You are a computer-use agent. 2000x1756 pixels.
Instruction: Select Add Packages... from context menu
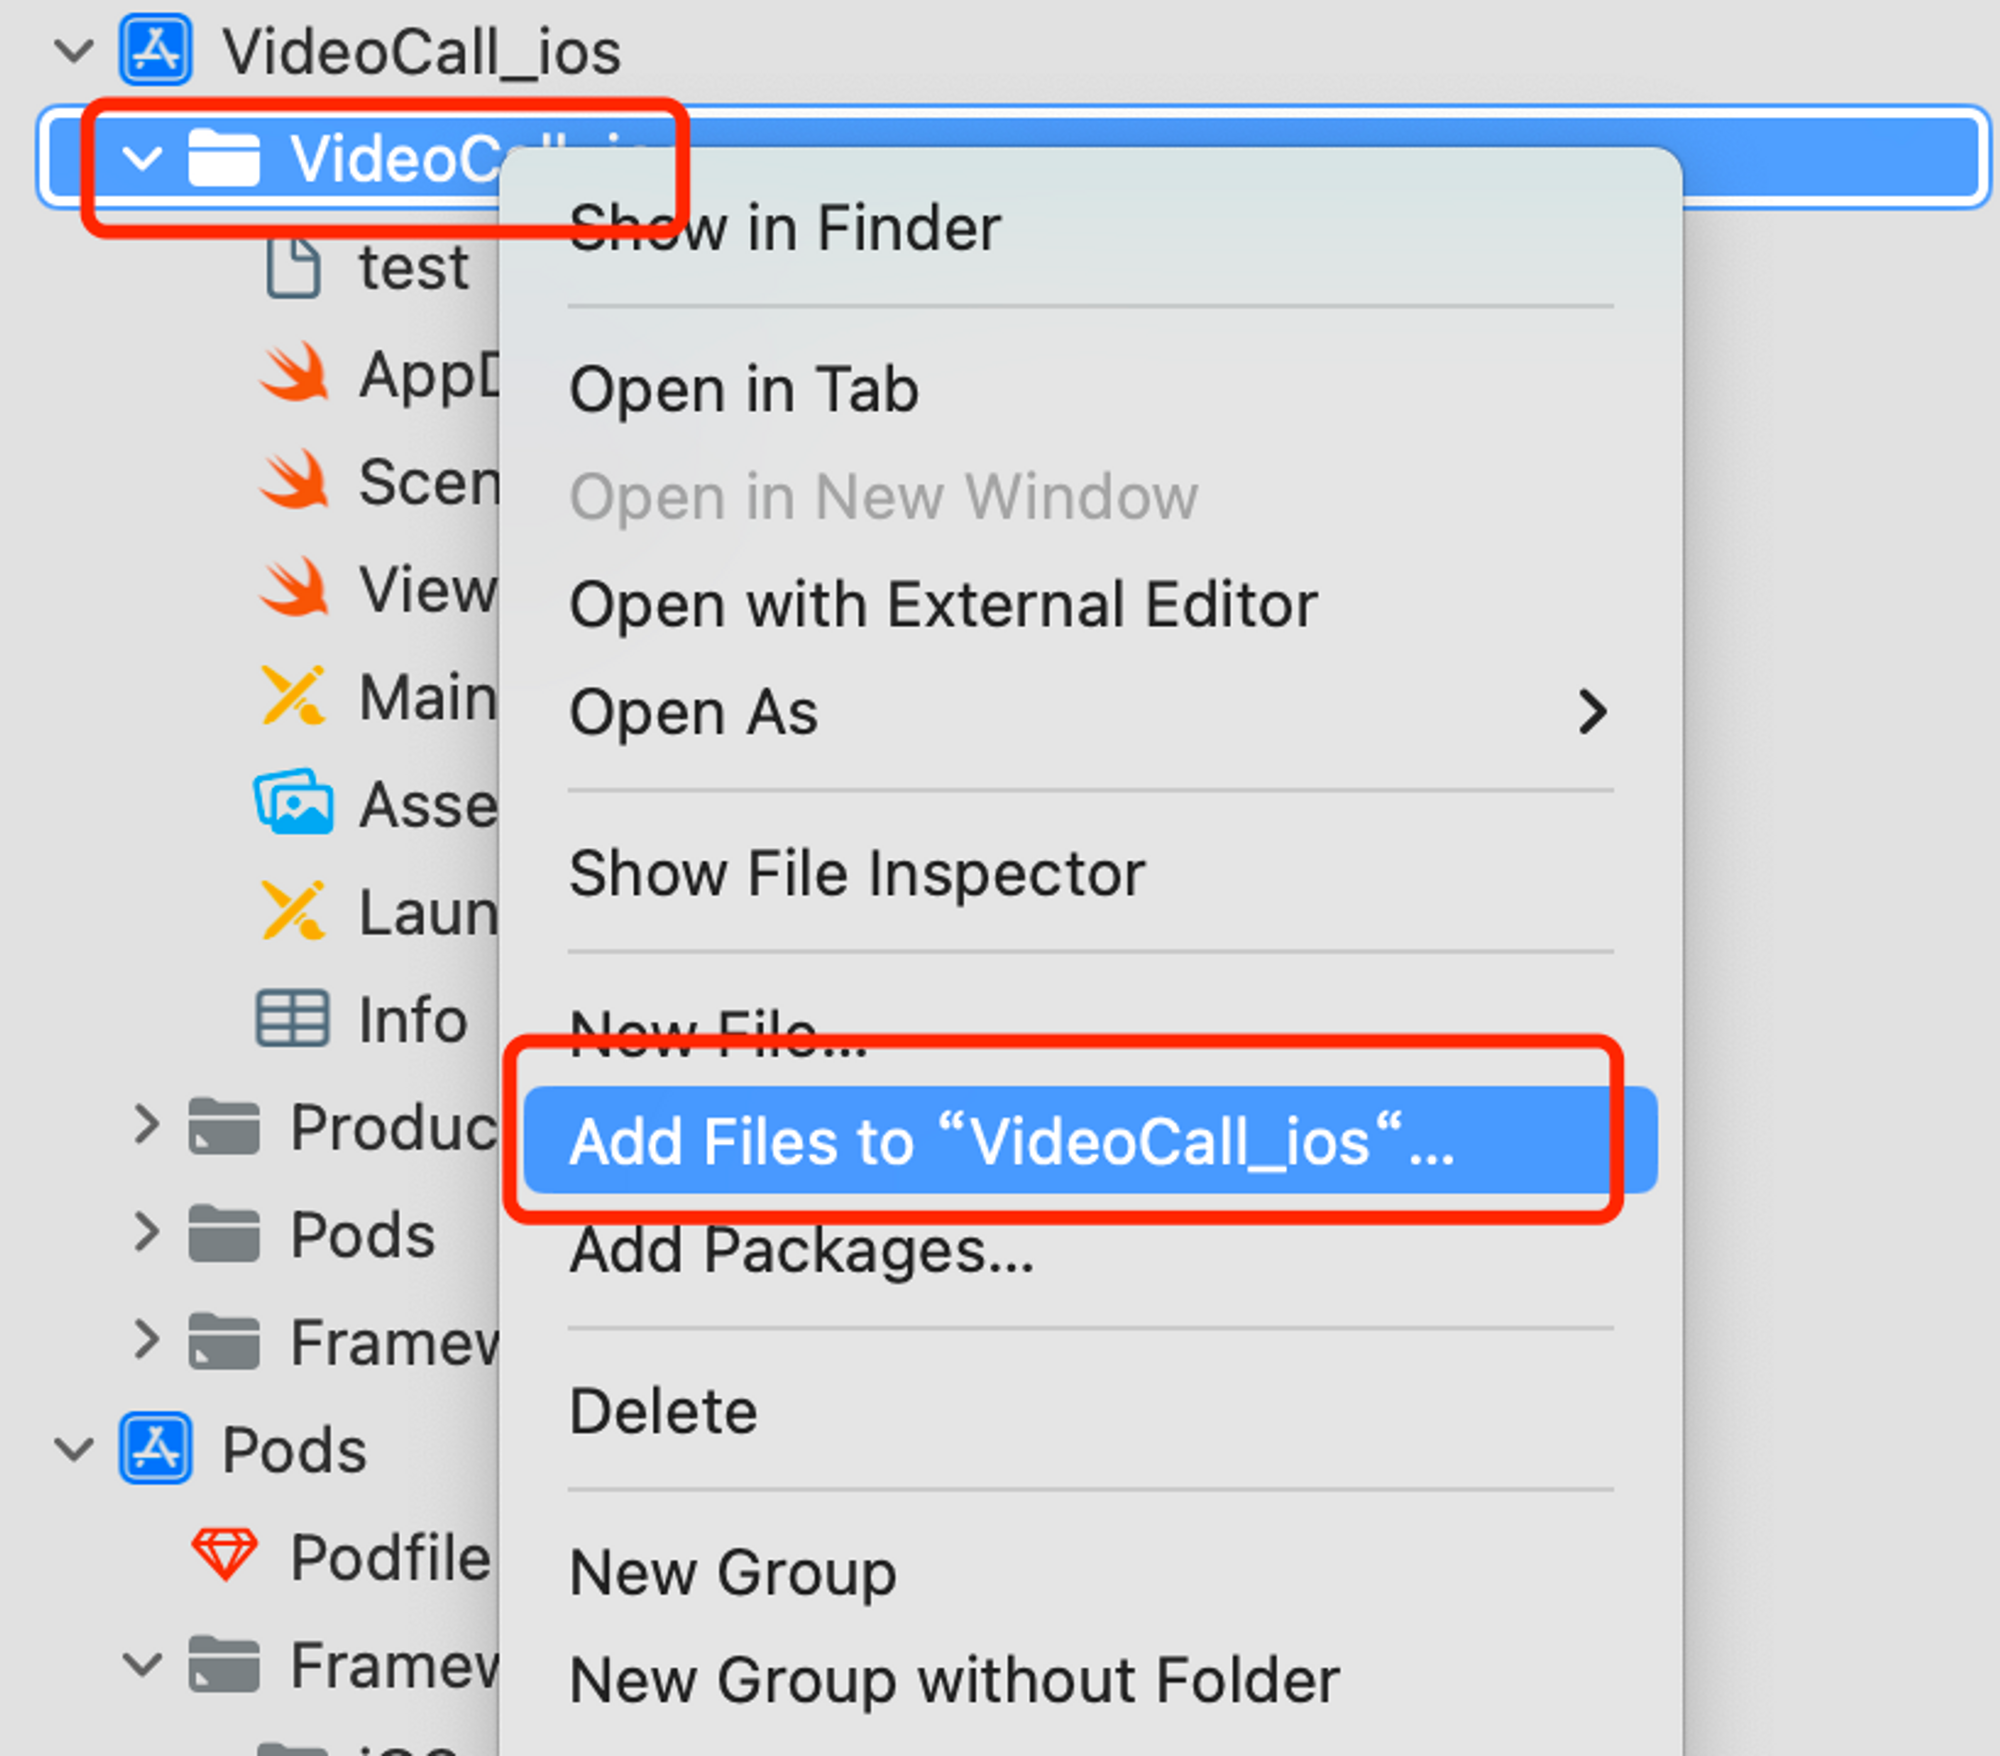coord(802,1250)
